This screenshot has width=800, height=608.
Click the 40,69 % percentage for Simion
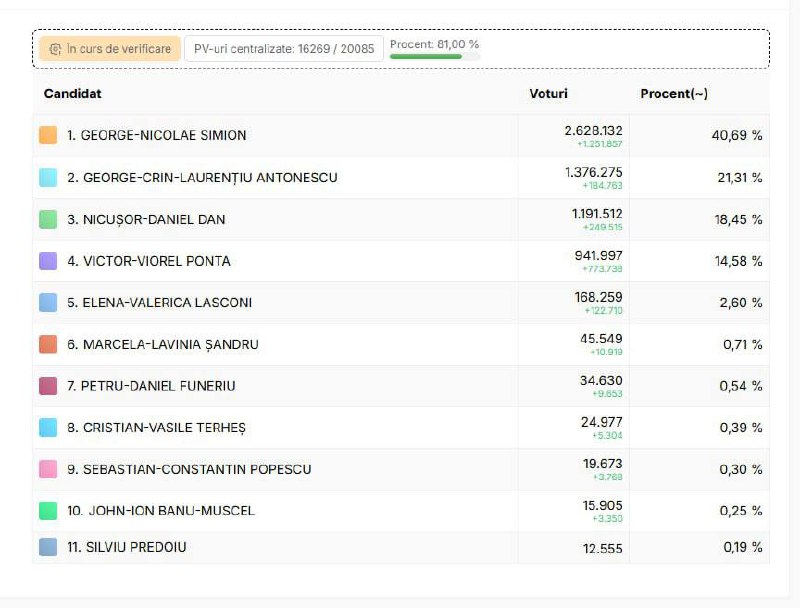(x=737, y=135)
